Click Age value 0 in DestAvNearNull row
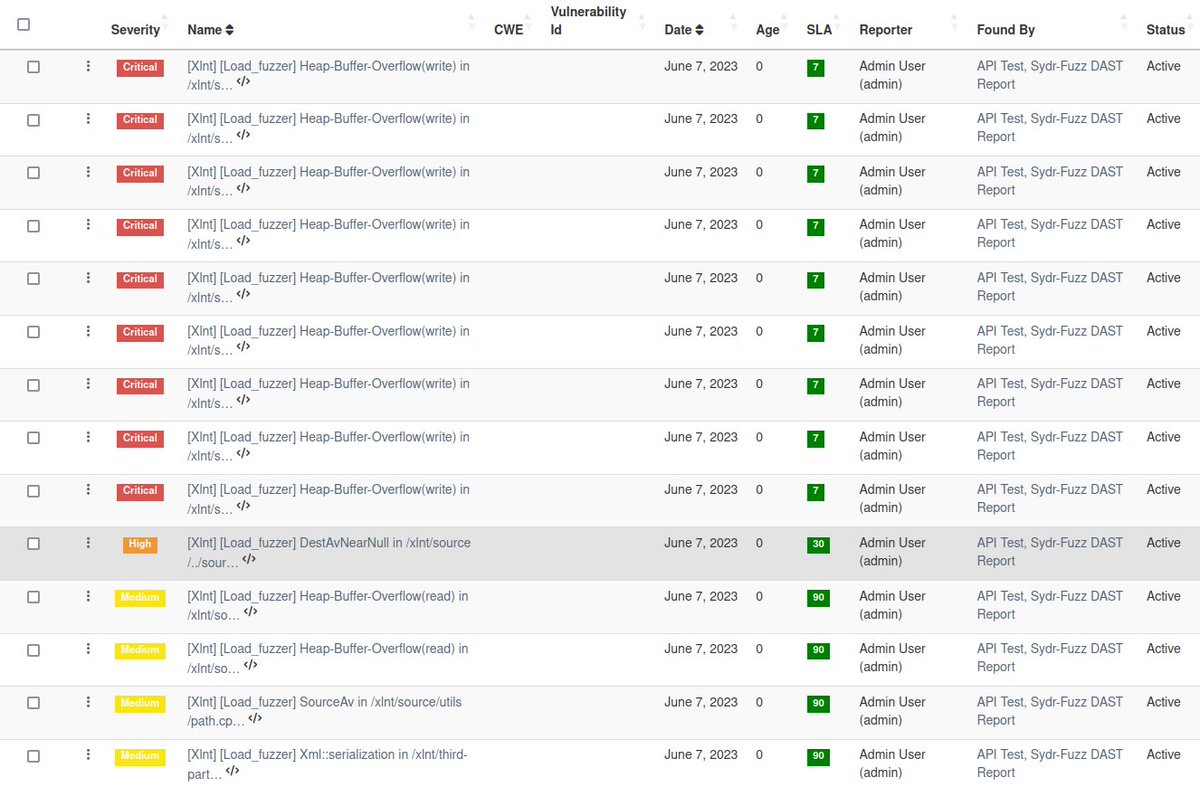1200x787 pixels. tap(759, 543)
